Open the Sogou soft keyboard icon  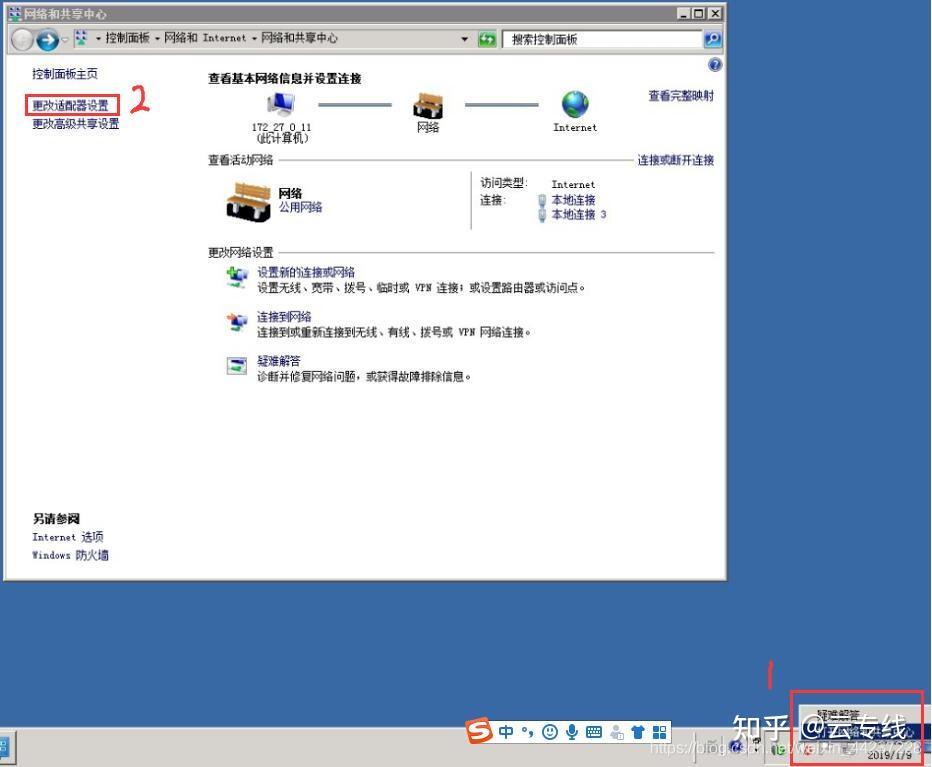(595, 732)
